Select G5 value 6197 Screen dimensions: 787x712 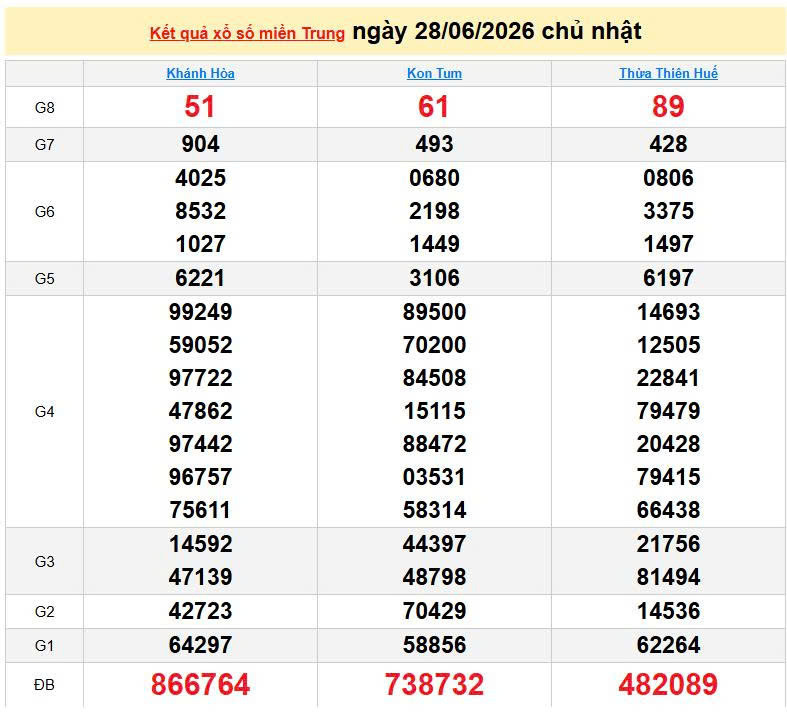tap(668, 278)
